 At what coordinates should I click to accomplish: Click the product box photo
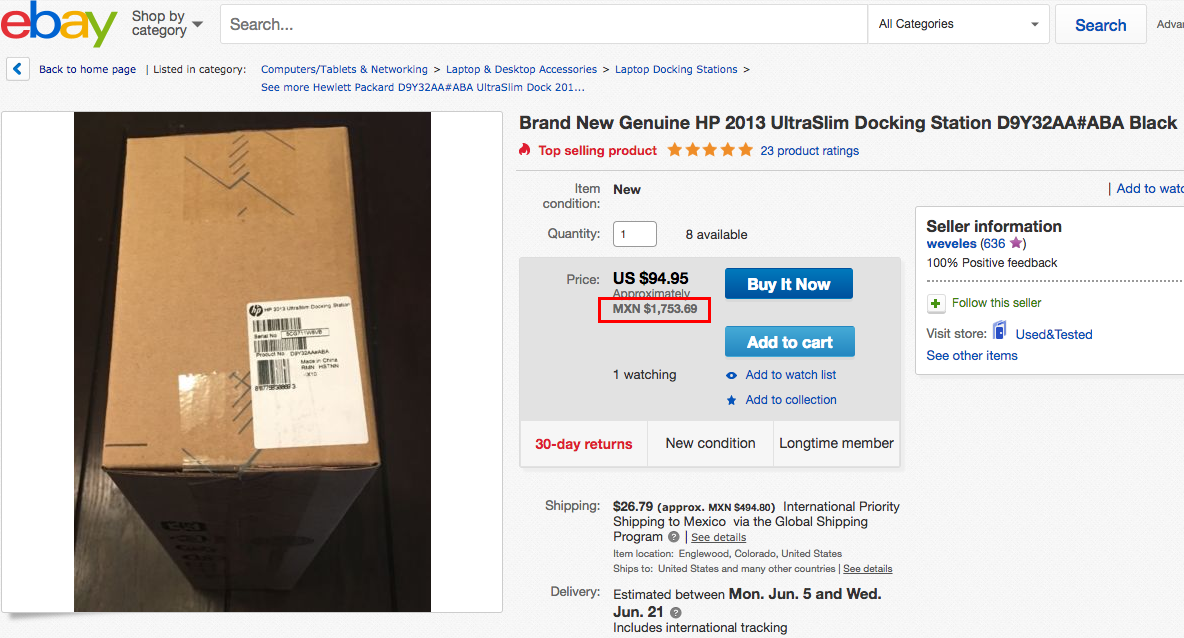[252, 362]
